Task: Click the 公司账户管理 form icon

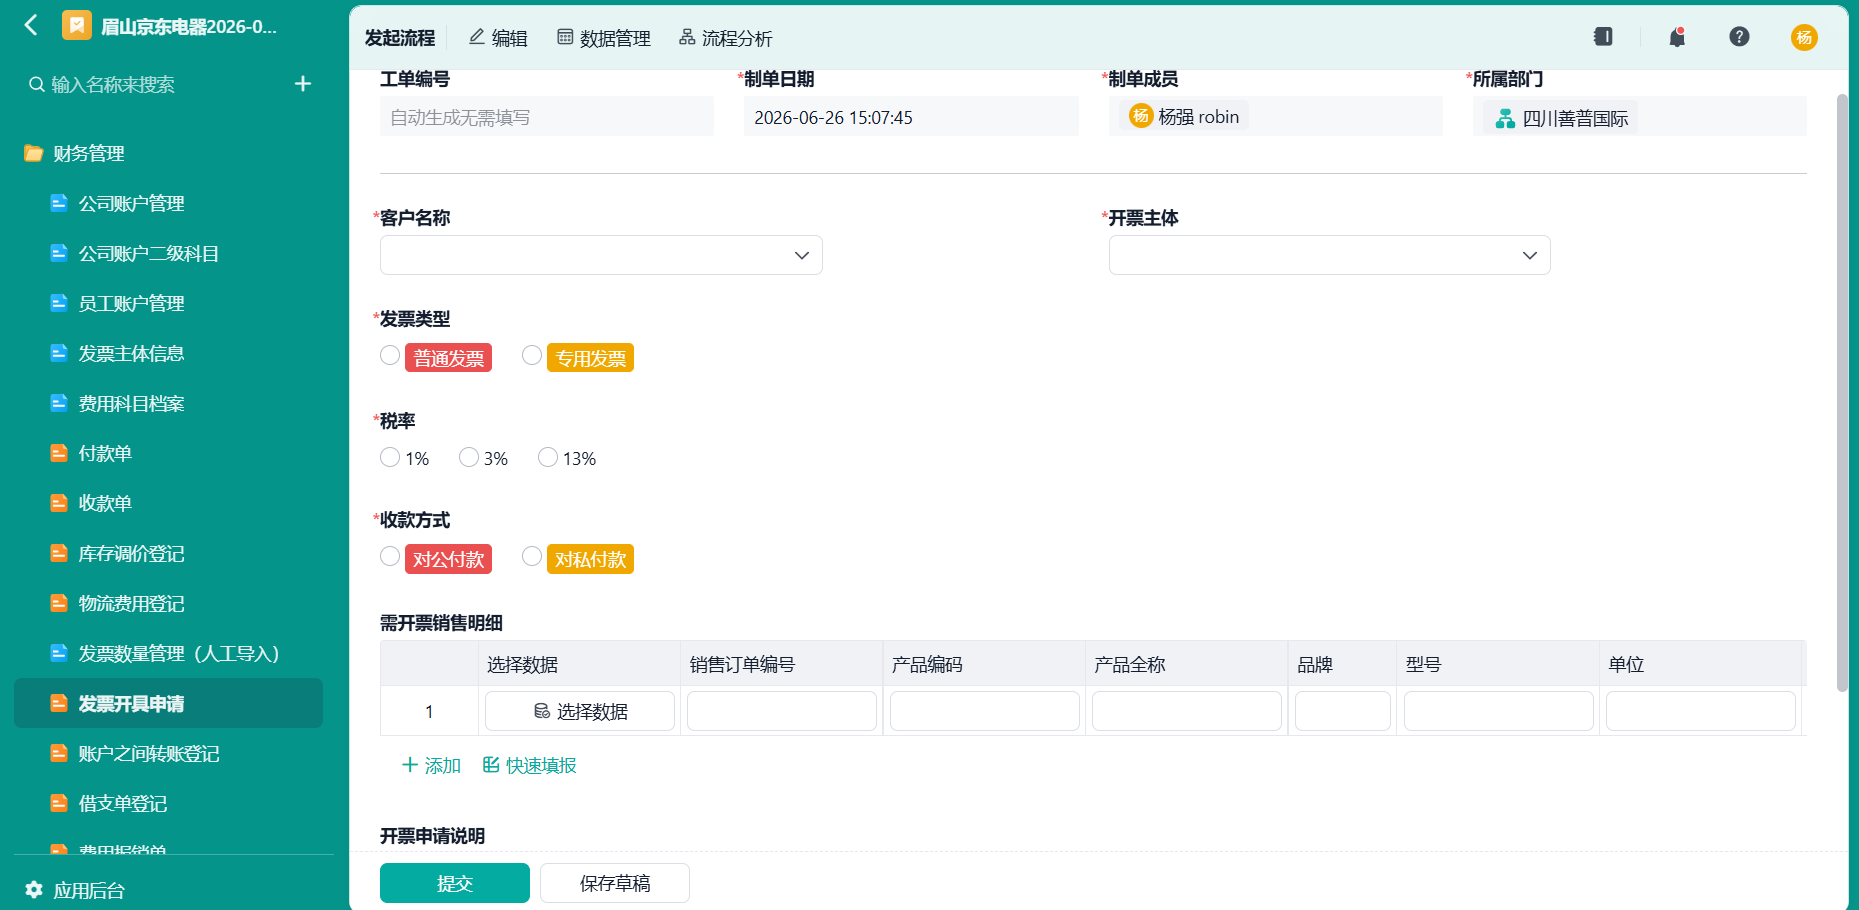Action: tap(59, 203)
